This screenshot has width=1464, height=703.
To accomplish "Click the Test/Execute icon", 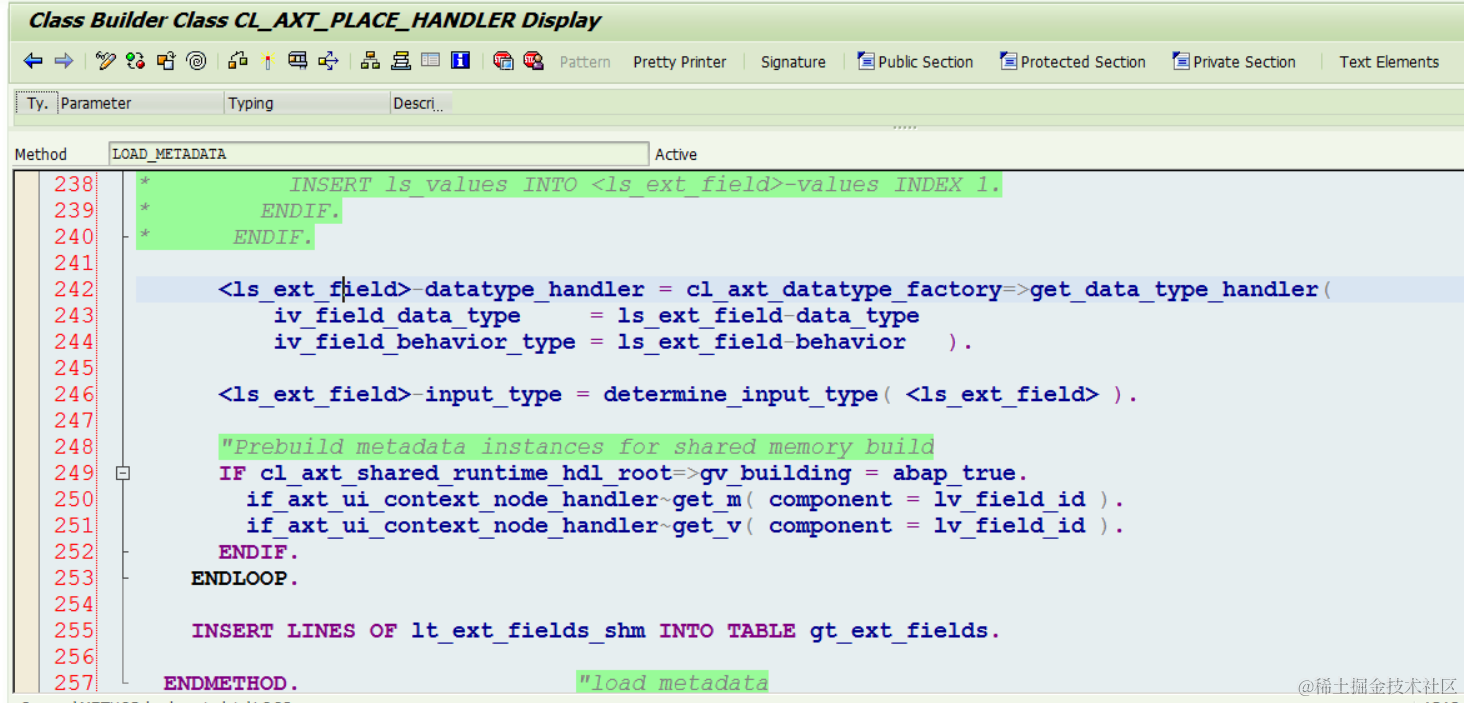I will 297,62.
